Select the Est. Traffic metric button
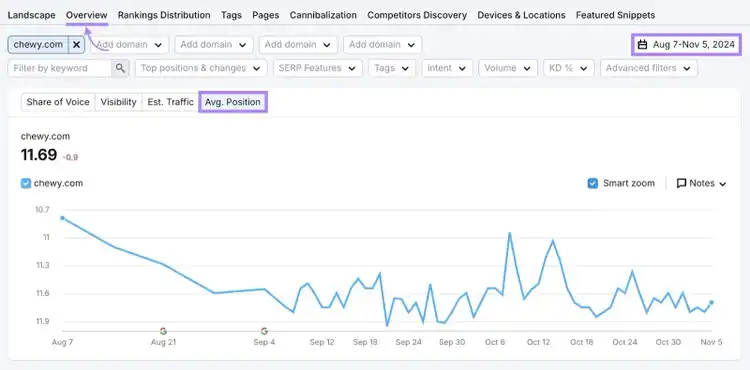This screenshot has height=370, width=750. [x=170, y=102]
